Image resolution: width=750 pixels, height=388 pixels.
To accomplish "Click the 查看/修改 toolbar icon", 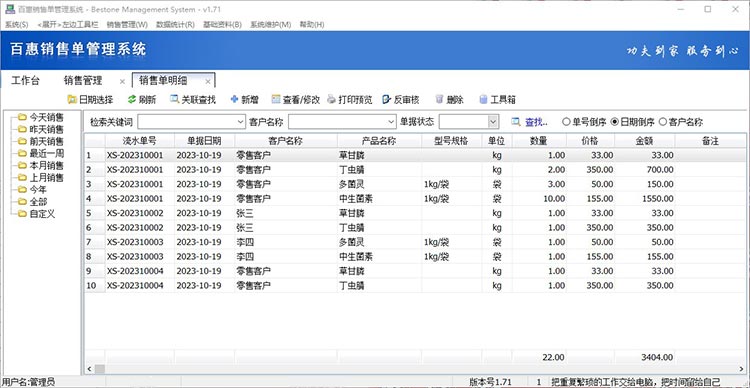I will 276,100.
